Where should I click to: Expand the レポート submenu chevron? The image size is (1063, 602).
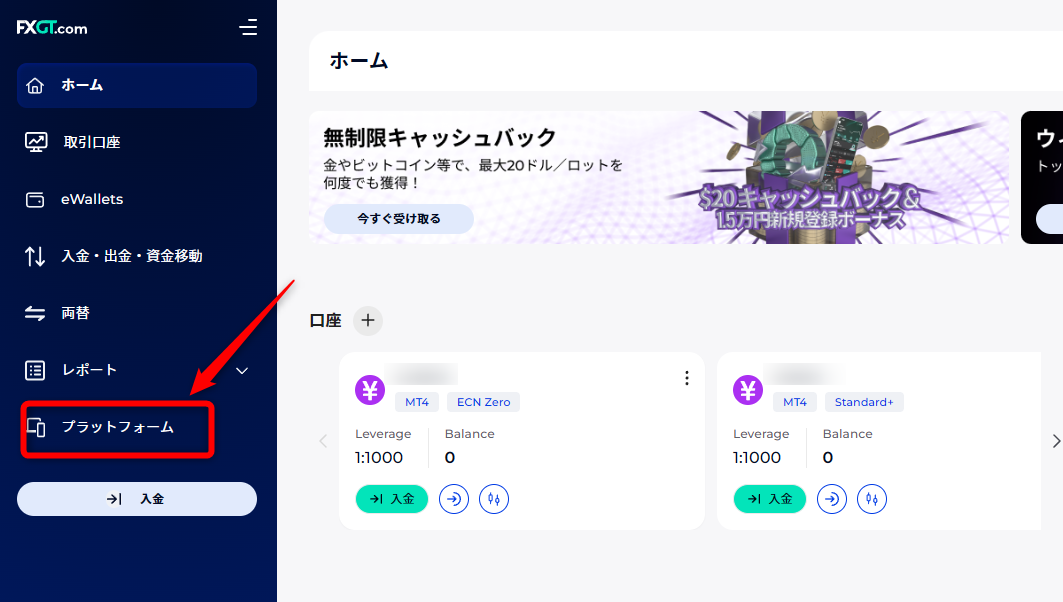click(x=242, y=371)
